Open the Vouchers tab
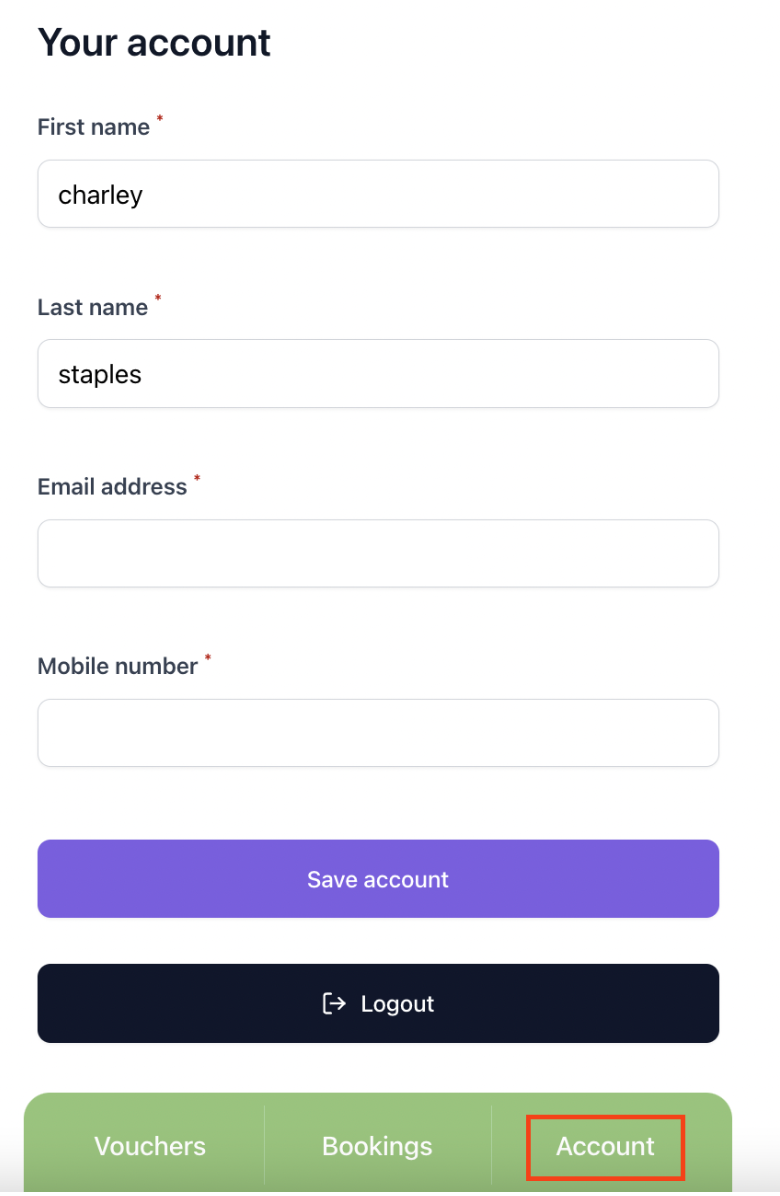The image size is (780, 1196). 150,1146
